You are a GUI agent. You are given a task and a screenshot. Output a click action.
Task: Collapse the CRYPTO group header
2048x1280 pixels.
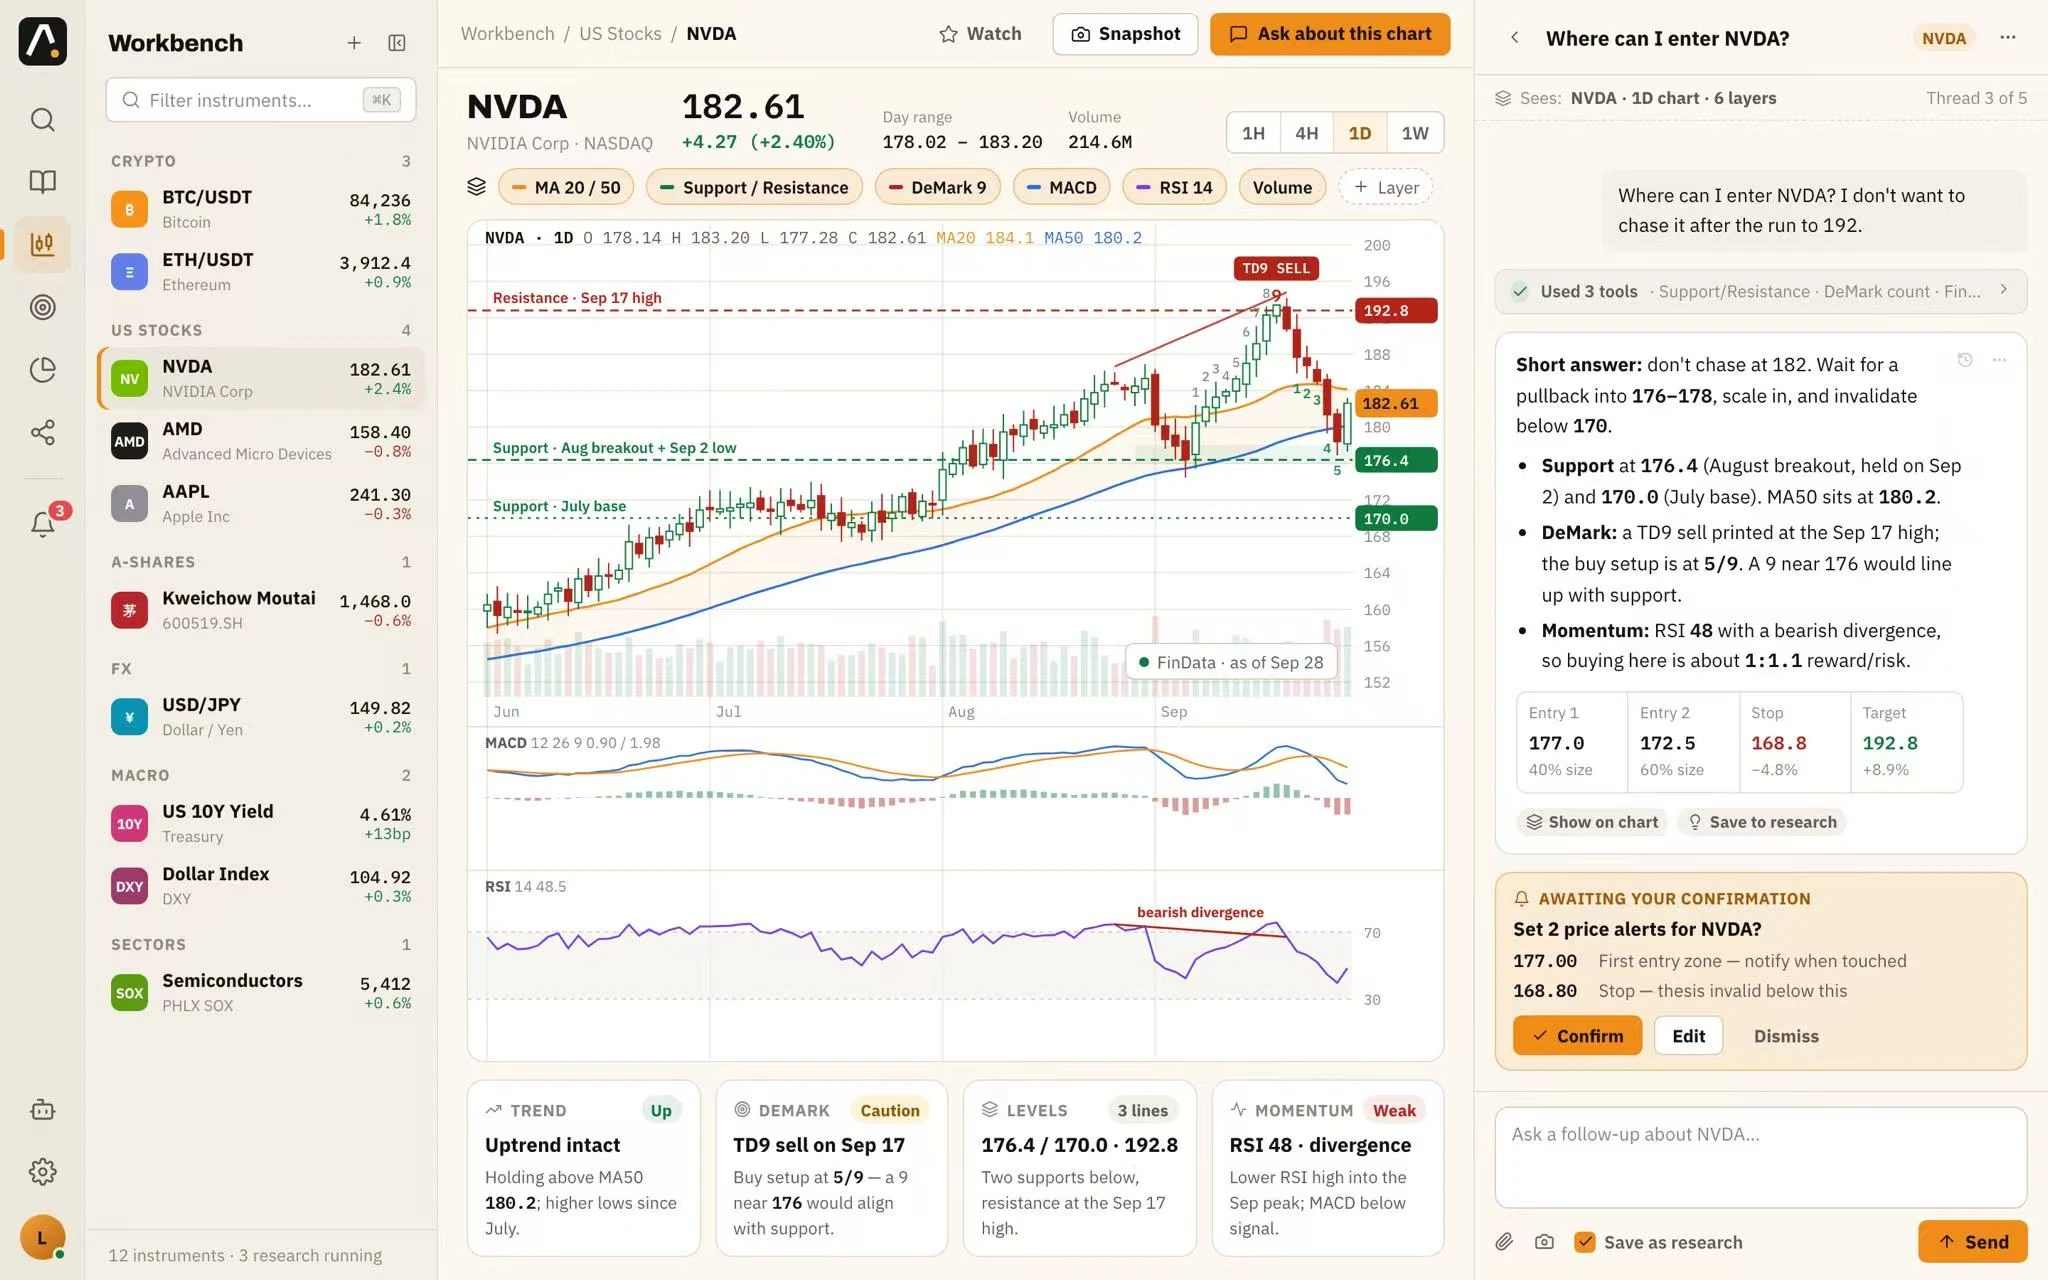click(x=261, y=161)
